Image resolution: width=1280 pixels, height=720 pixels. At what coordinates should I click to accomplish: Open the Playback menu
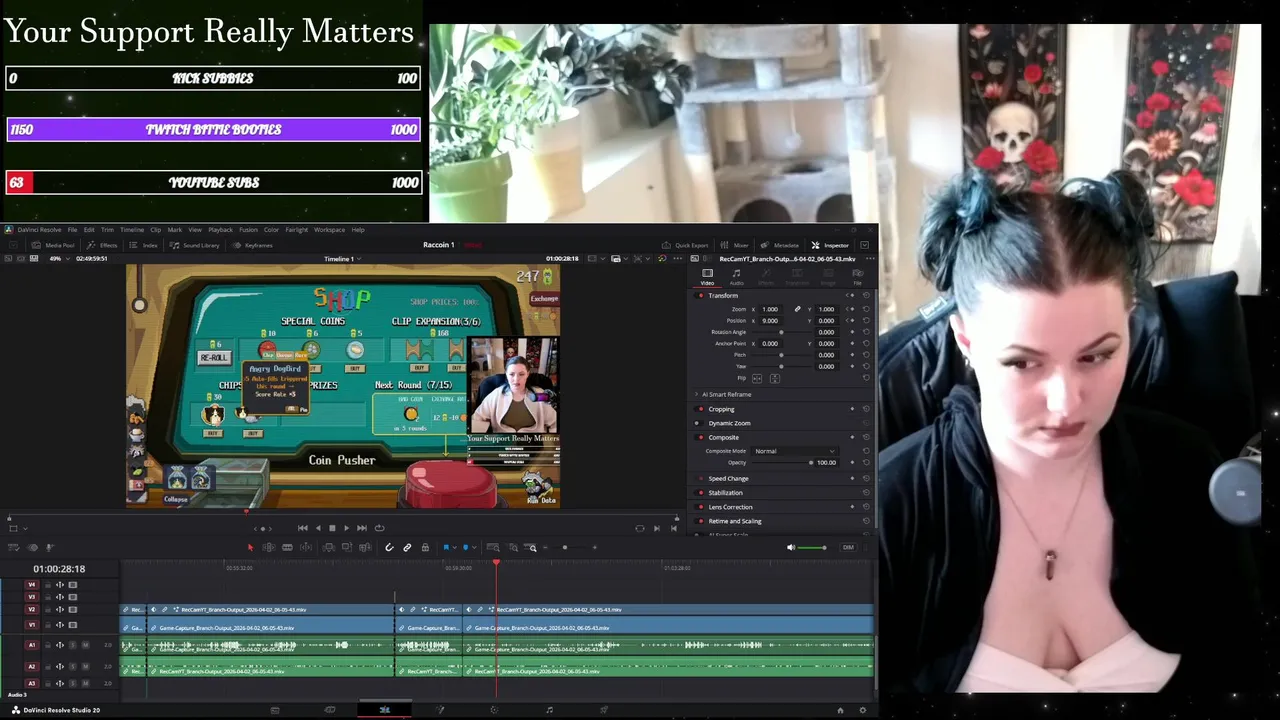220,230
